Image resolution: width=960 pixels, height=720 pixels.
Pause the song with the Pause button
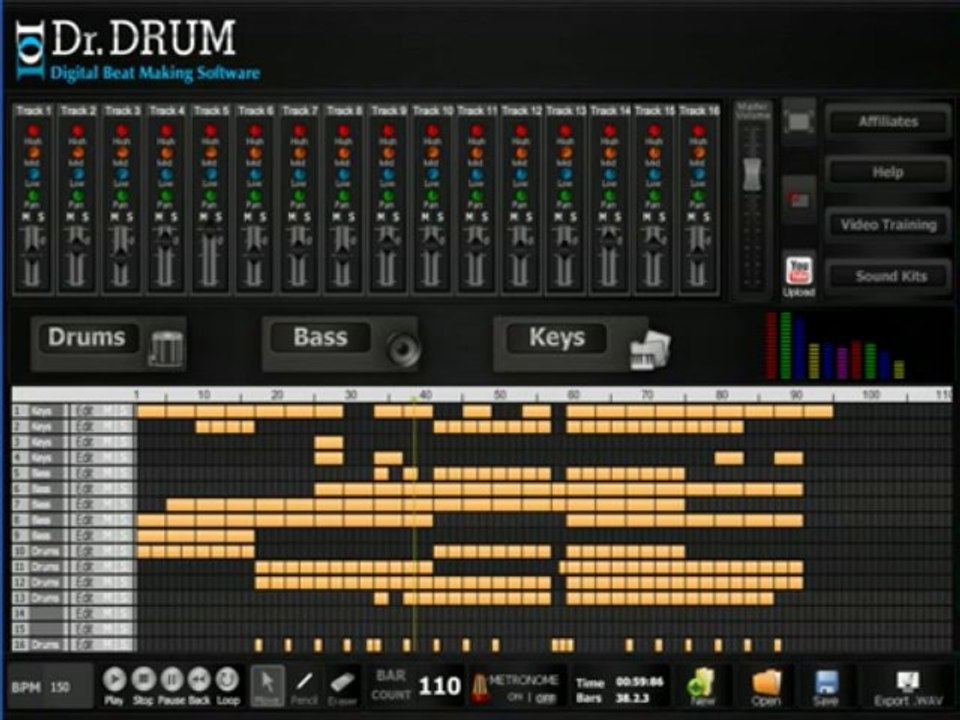tap(171, 680)
